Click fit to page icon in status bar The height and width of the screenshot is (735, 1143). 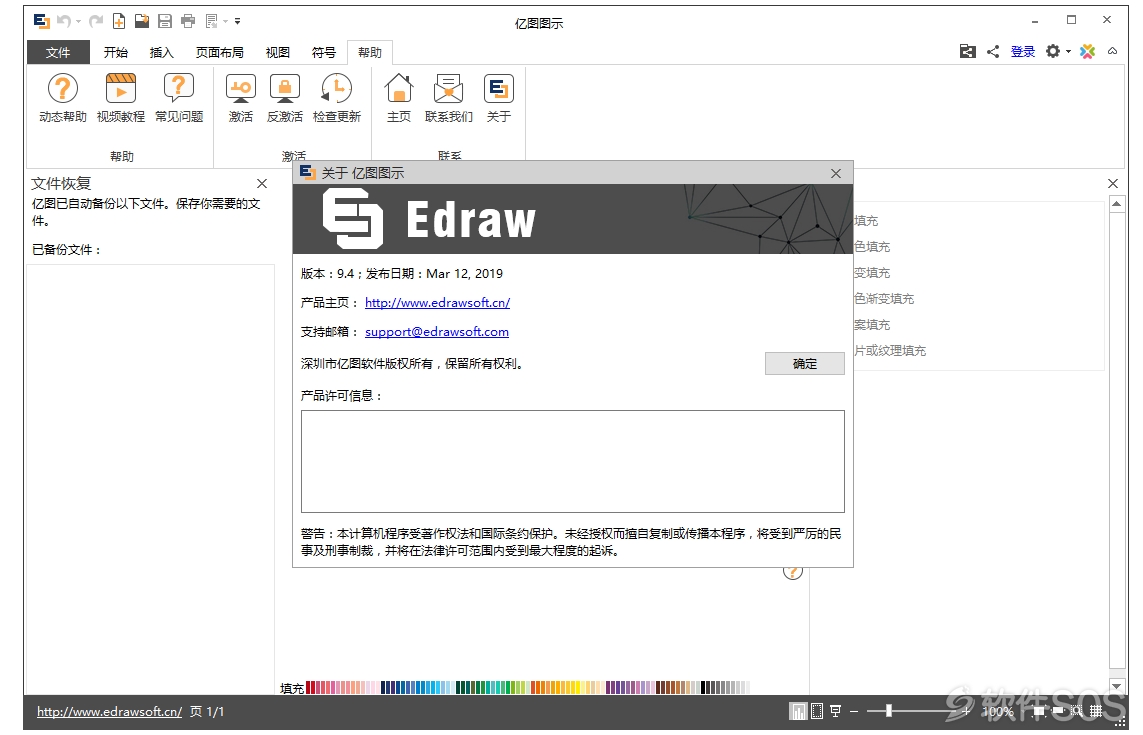[1039, 710]
